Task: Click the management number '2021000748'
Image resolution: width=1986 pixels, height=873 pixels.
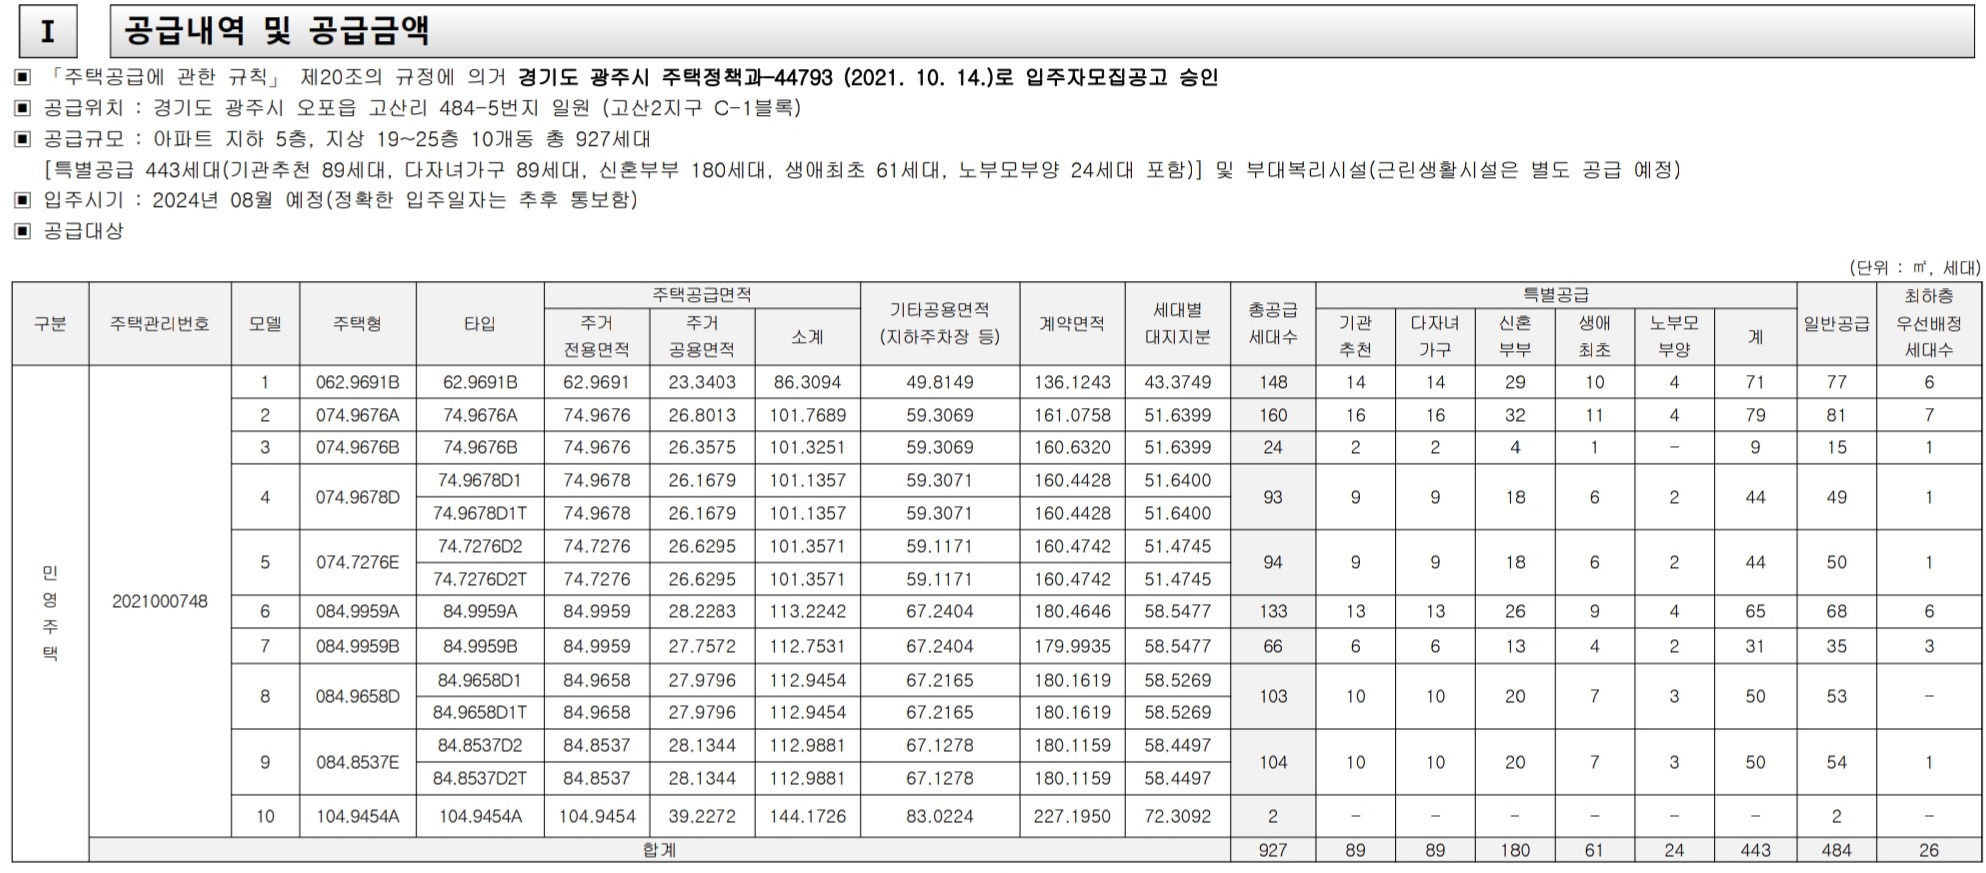Action: pos(160,601)
